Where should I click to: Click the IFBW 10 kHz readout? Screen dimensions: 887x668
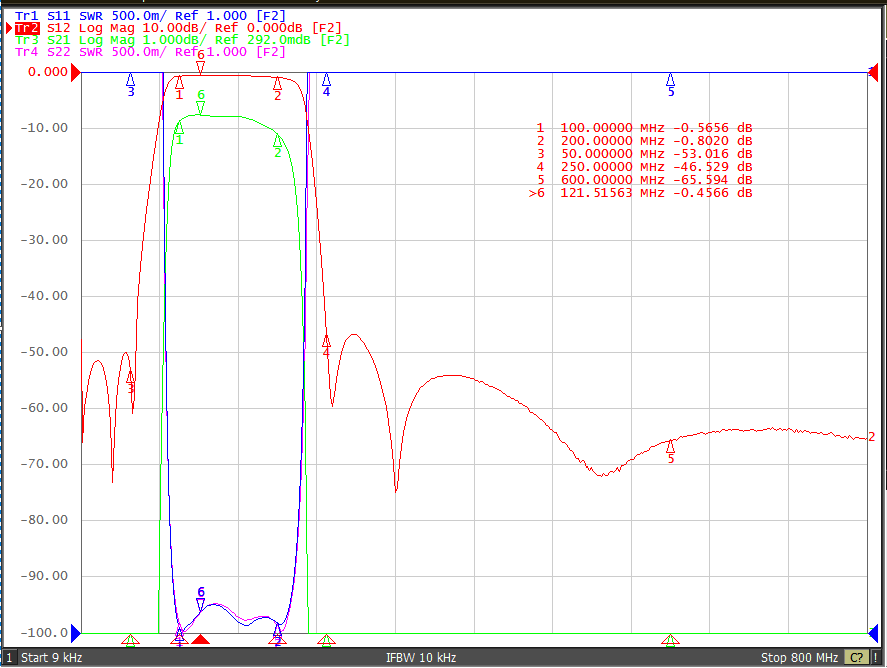421,658
